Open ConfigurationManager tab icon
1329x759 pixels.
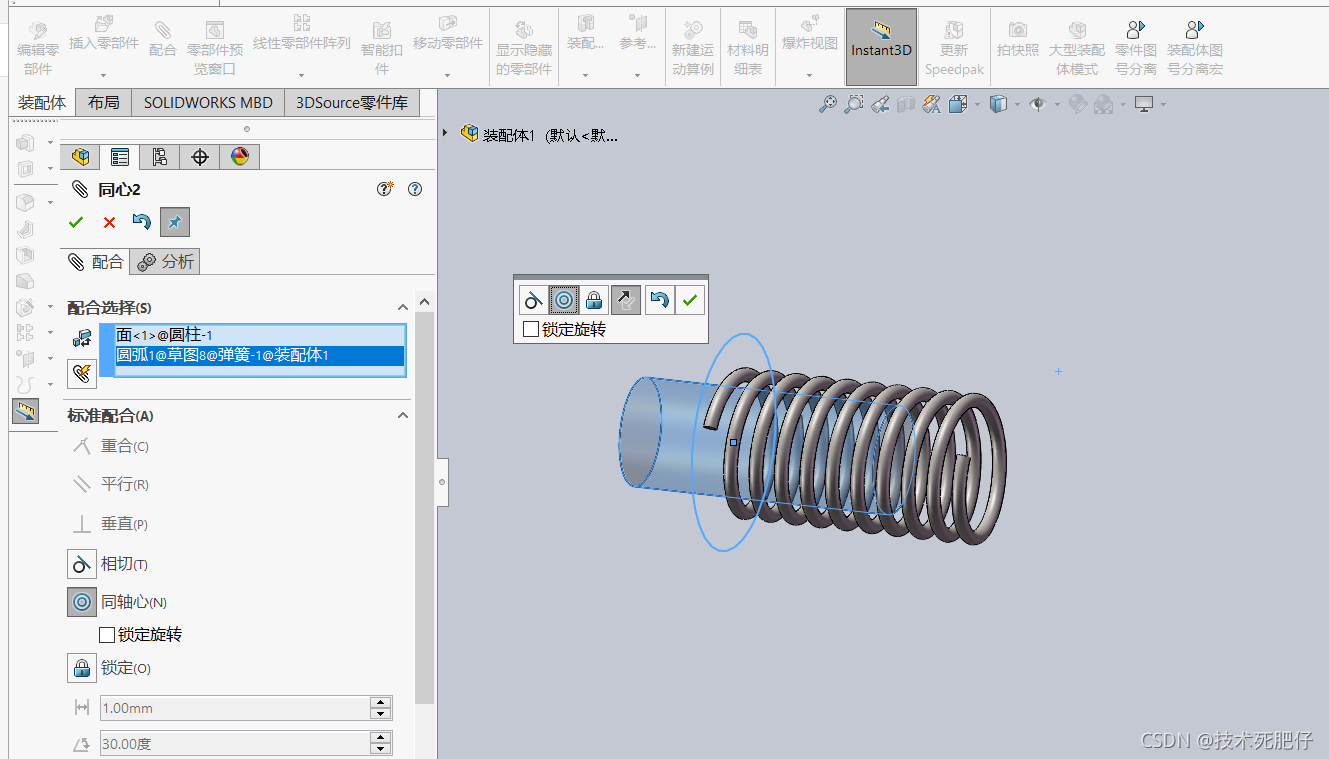click(160, 157)
